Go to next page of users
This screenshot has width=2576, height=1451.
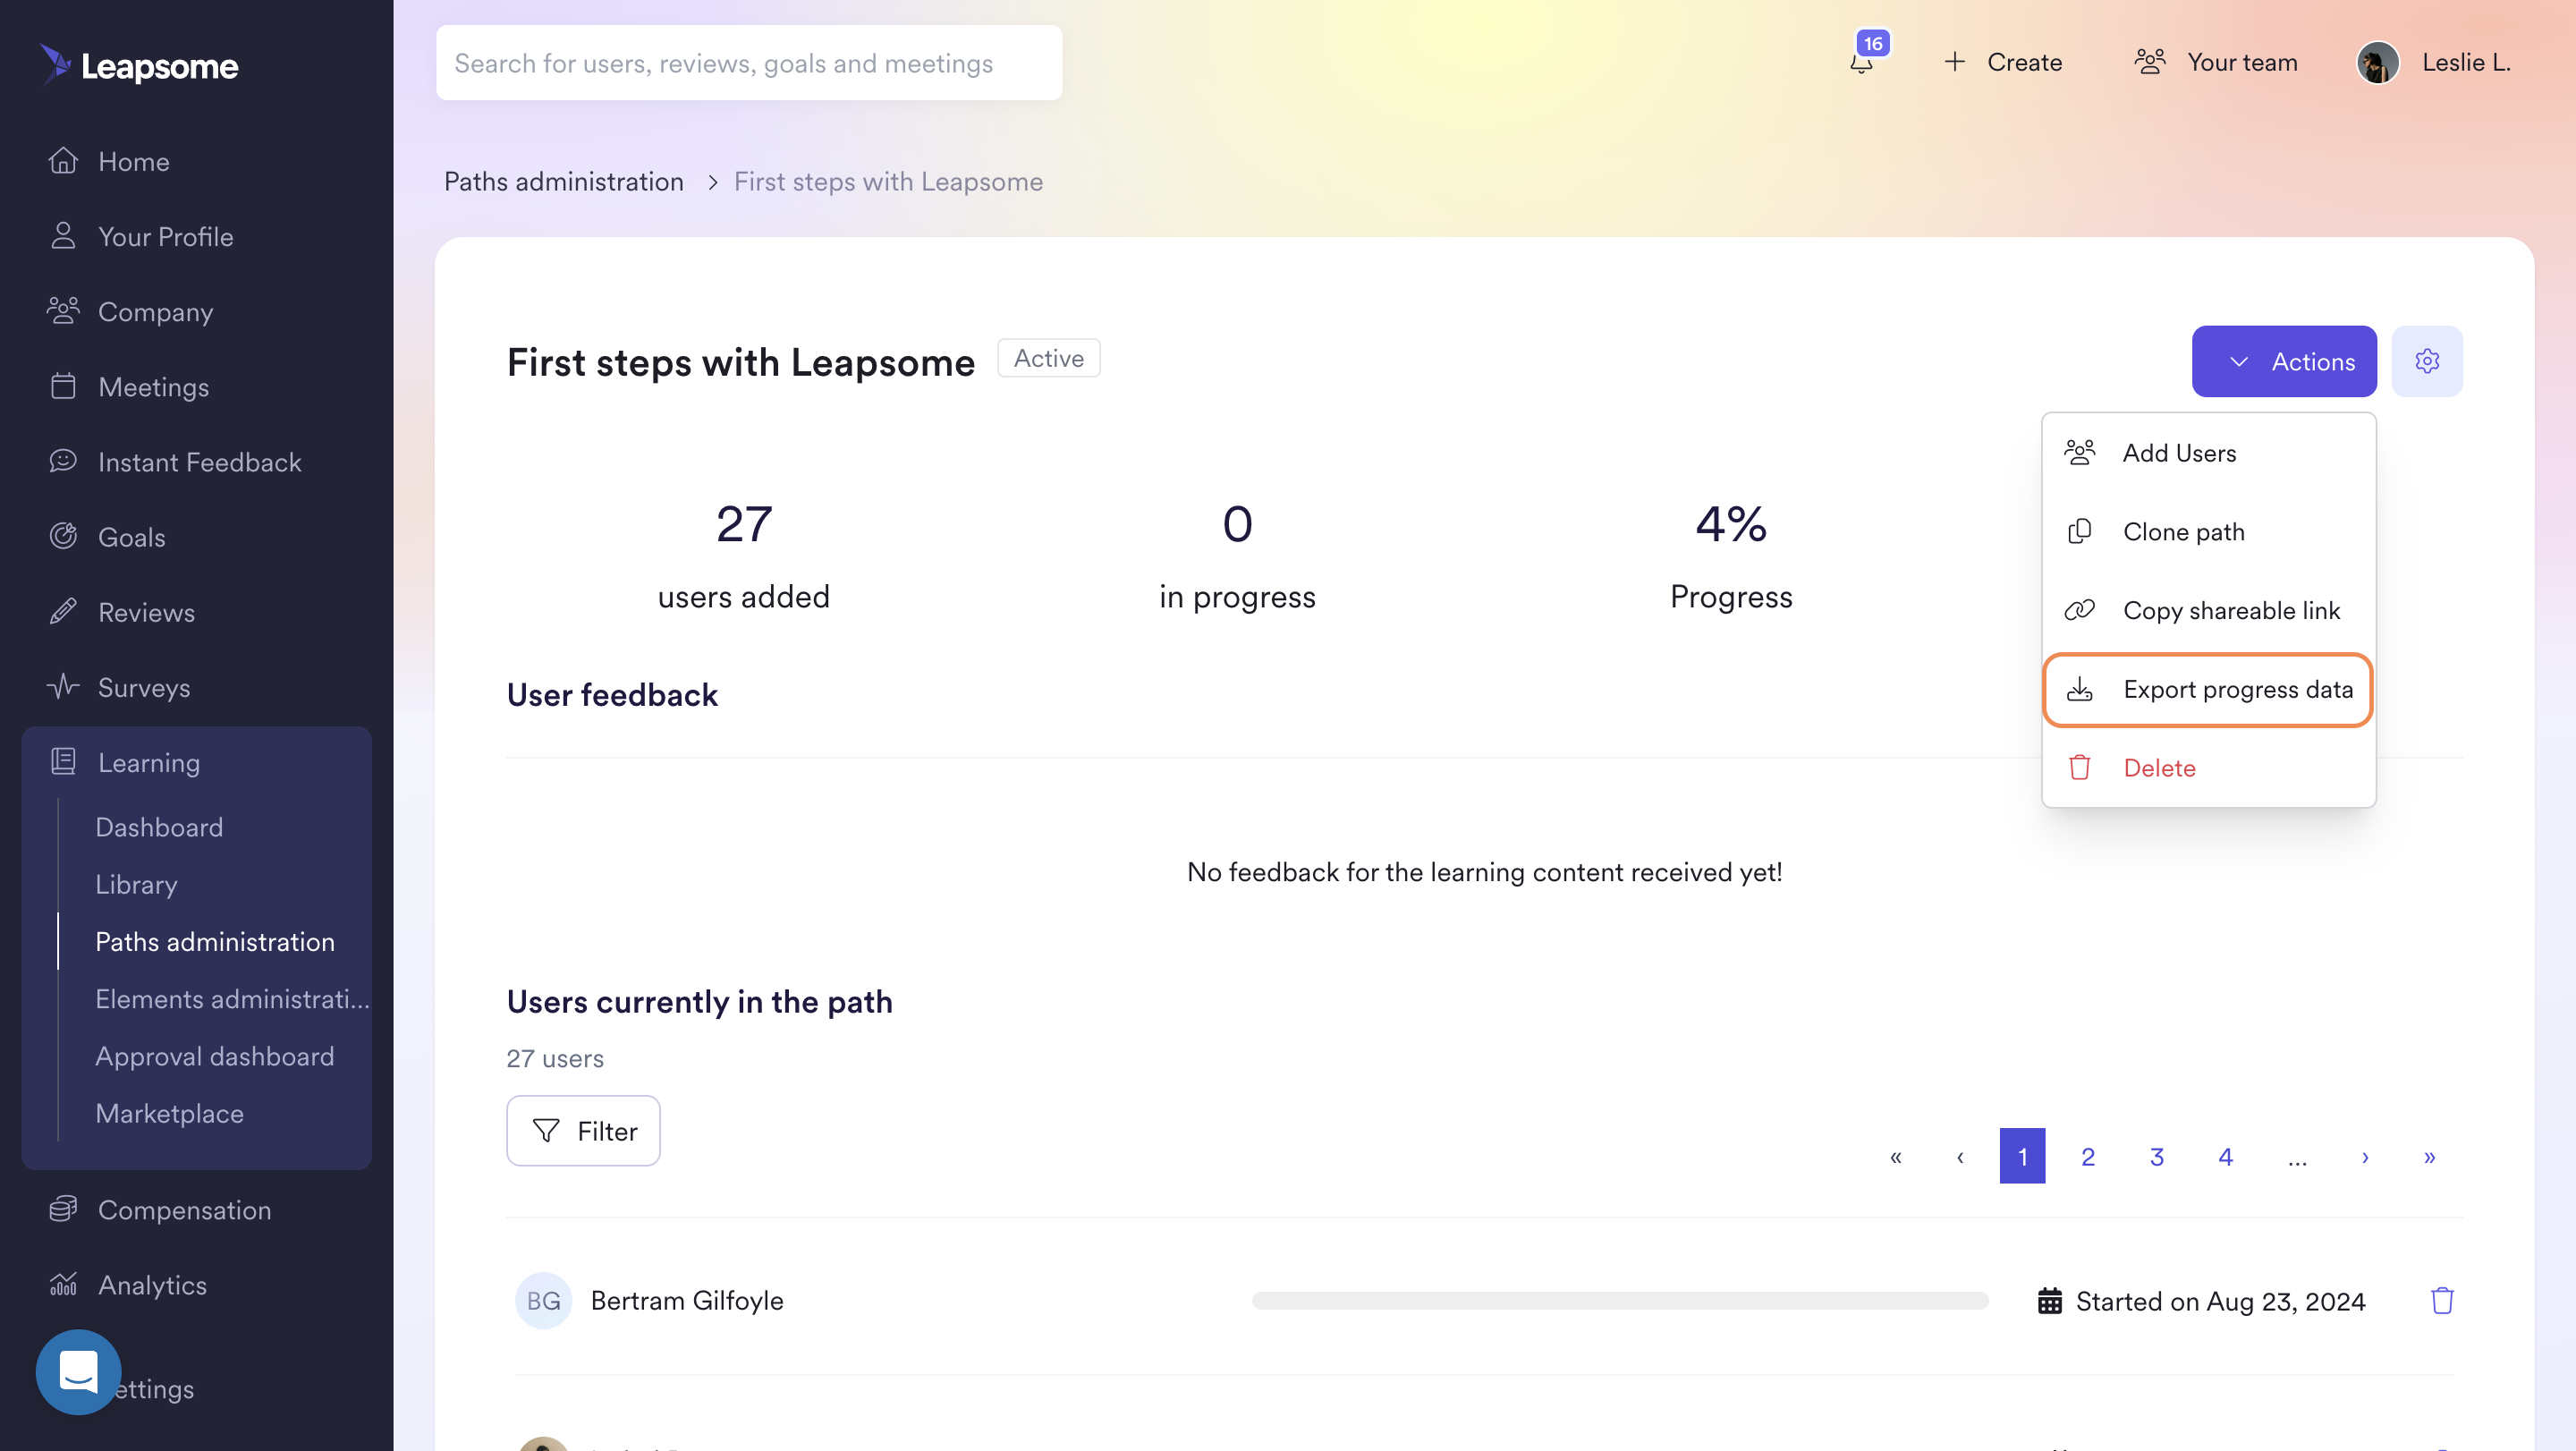coord(2365,1156)
